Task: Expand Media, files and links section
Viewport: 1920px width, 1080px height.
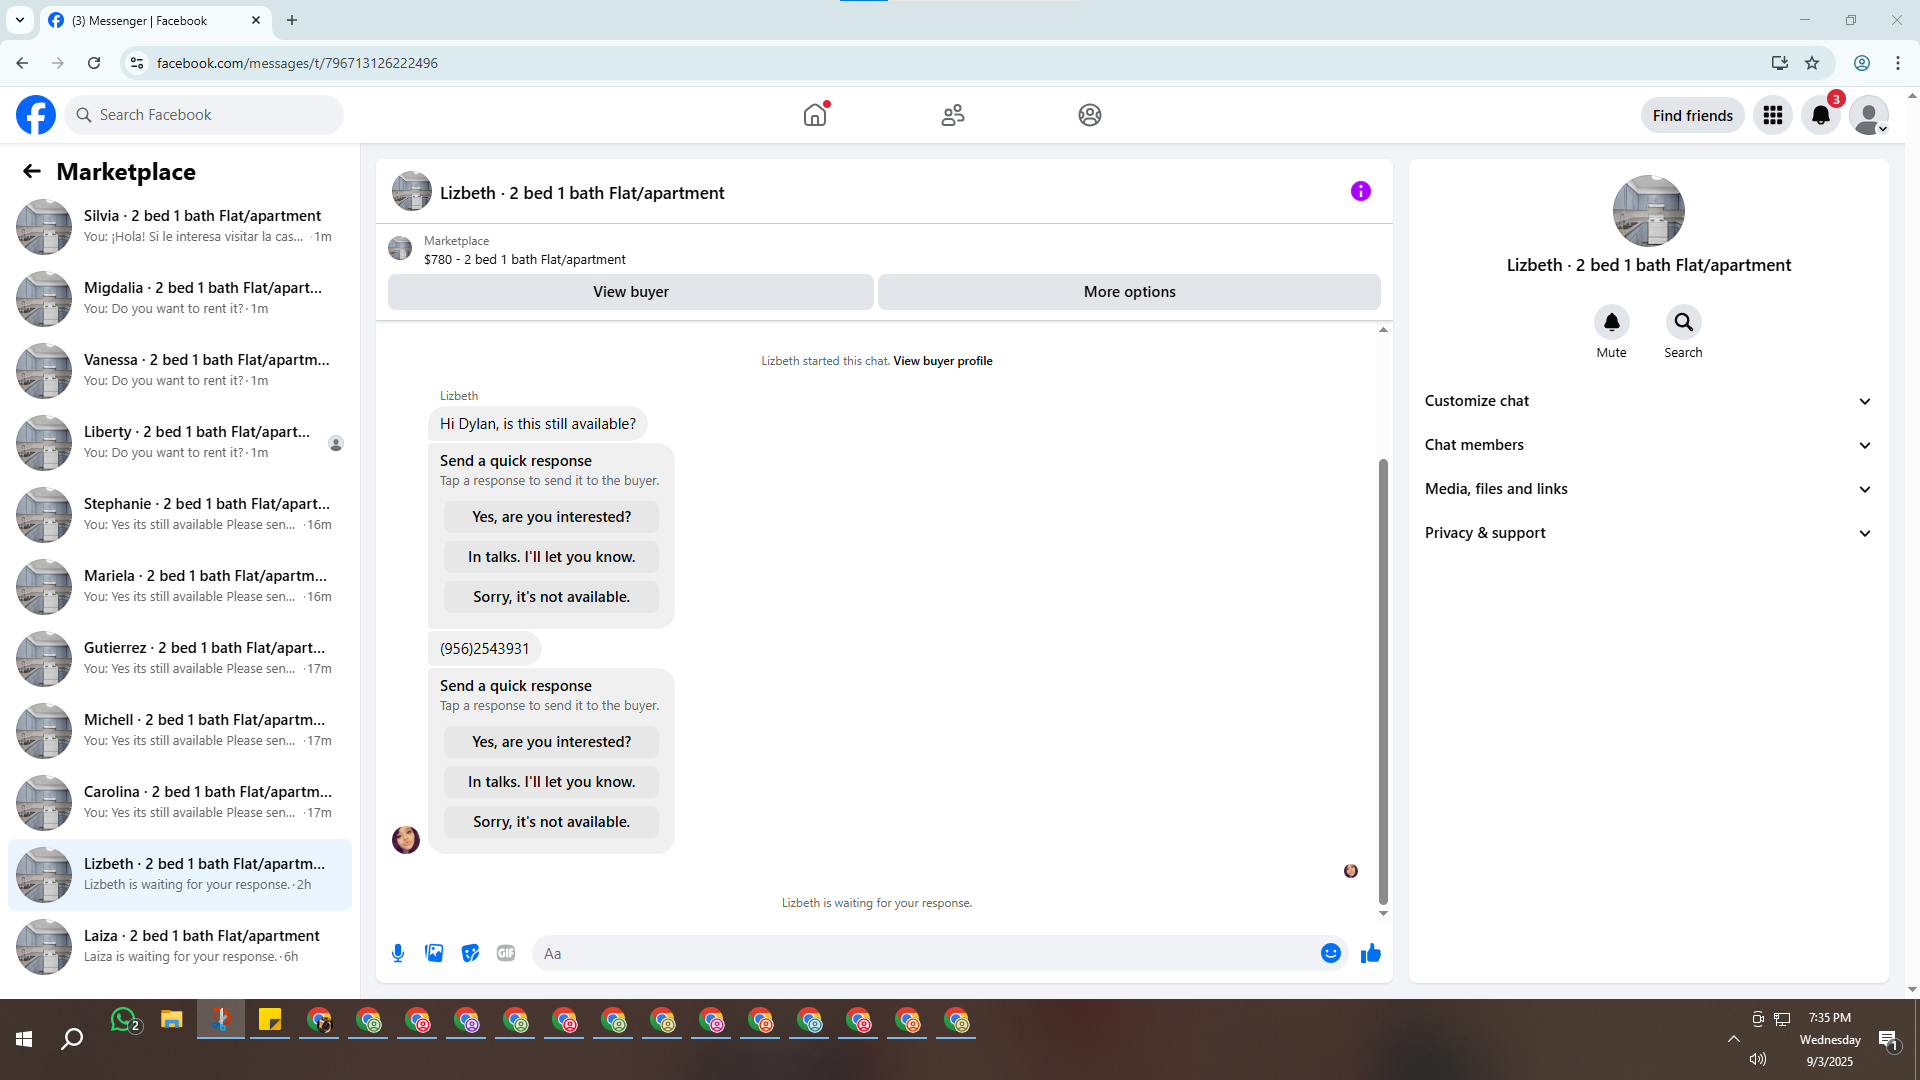Action: [1648, 489]
